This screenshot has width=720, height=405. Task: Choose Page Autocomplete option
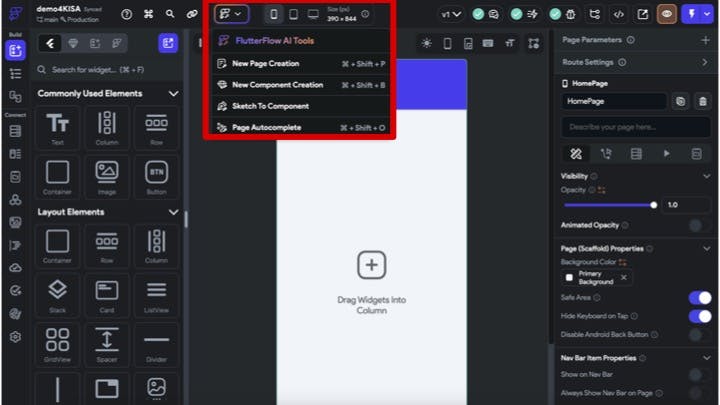pyautogui.click(x=301, y=127)
